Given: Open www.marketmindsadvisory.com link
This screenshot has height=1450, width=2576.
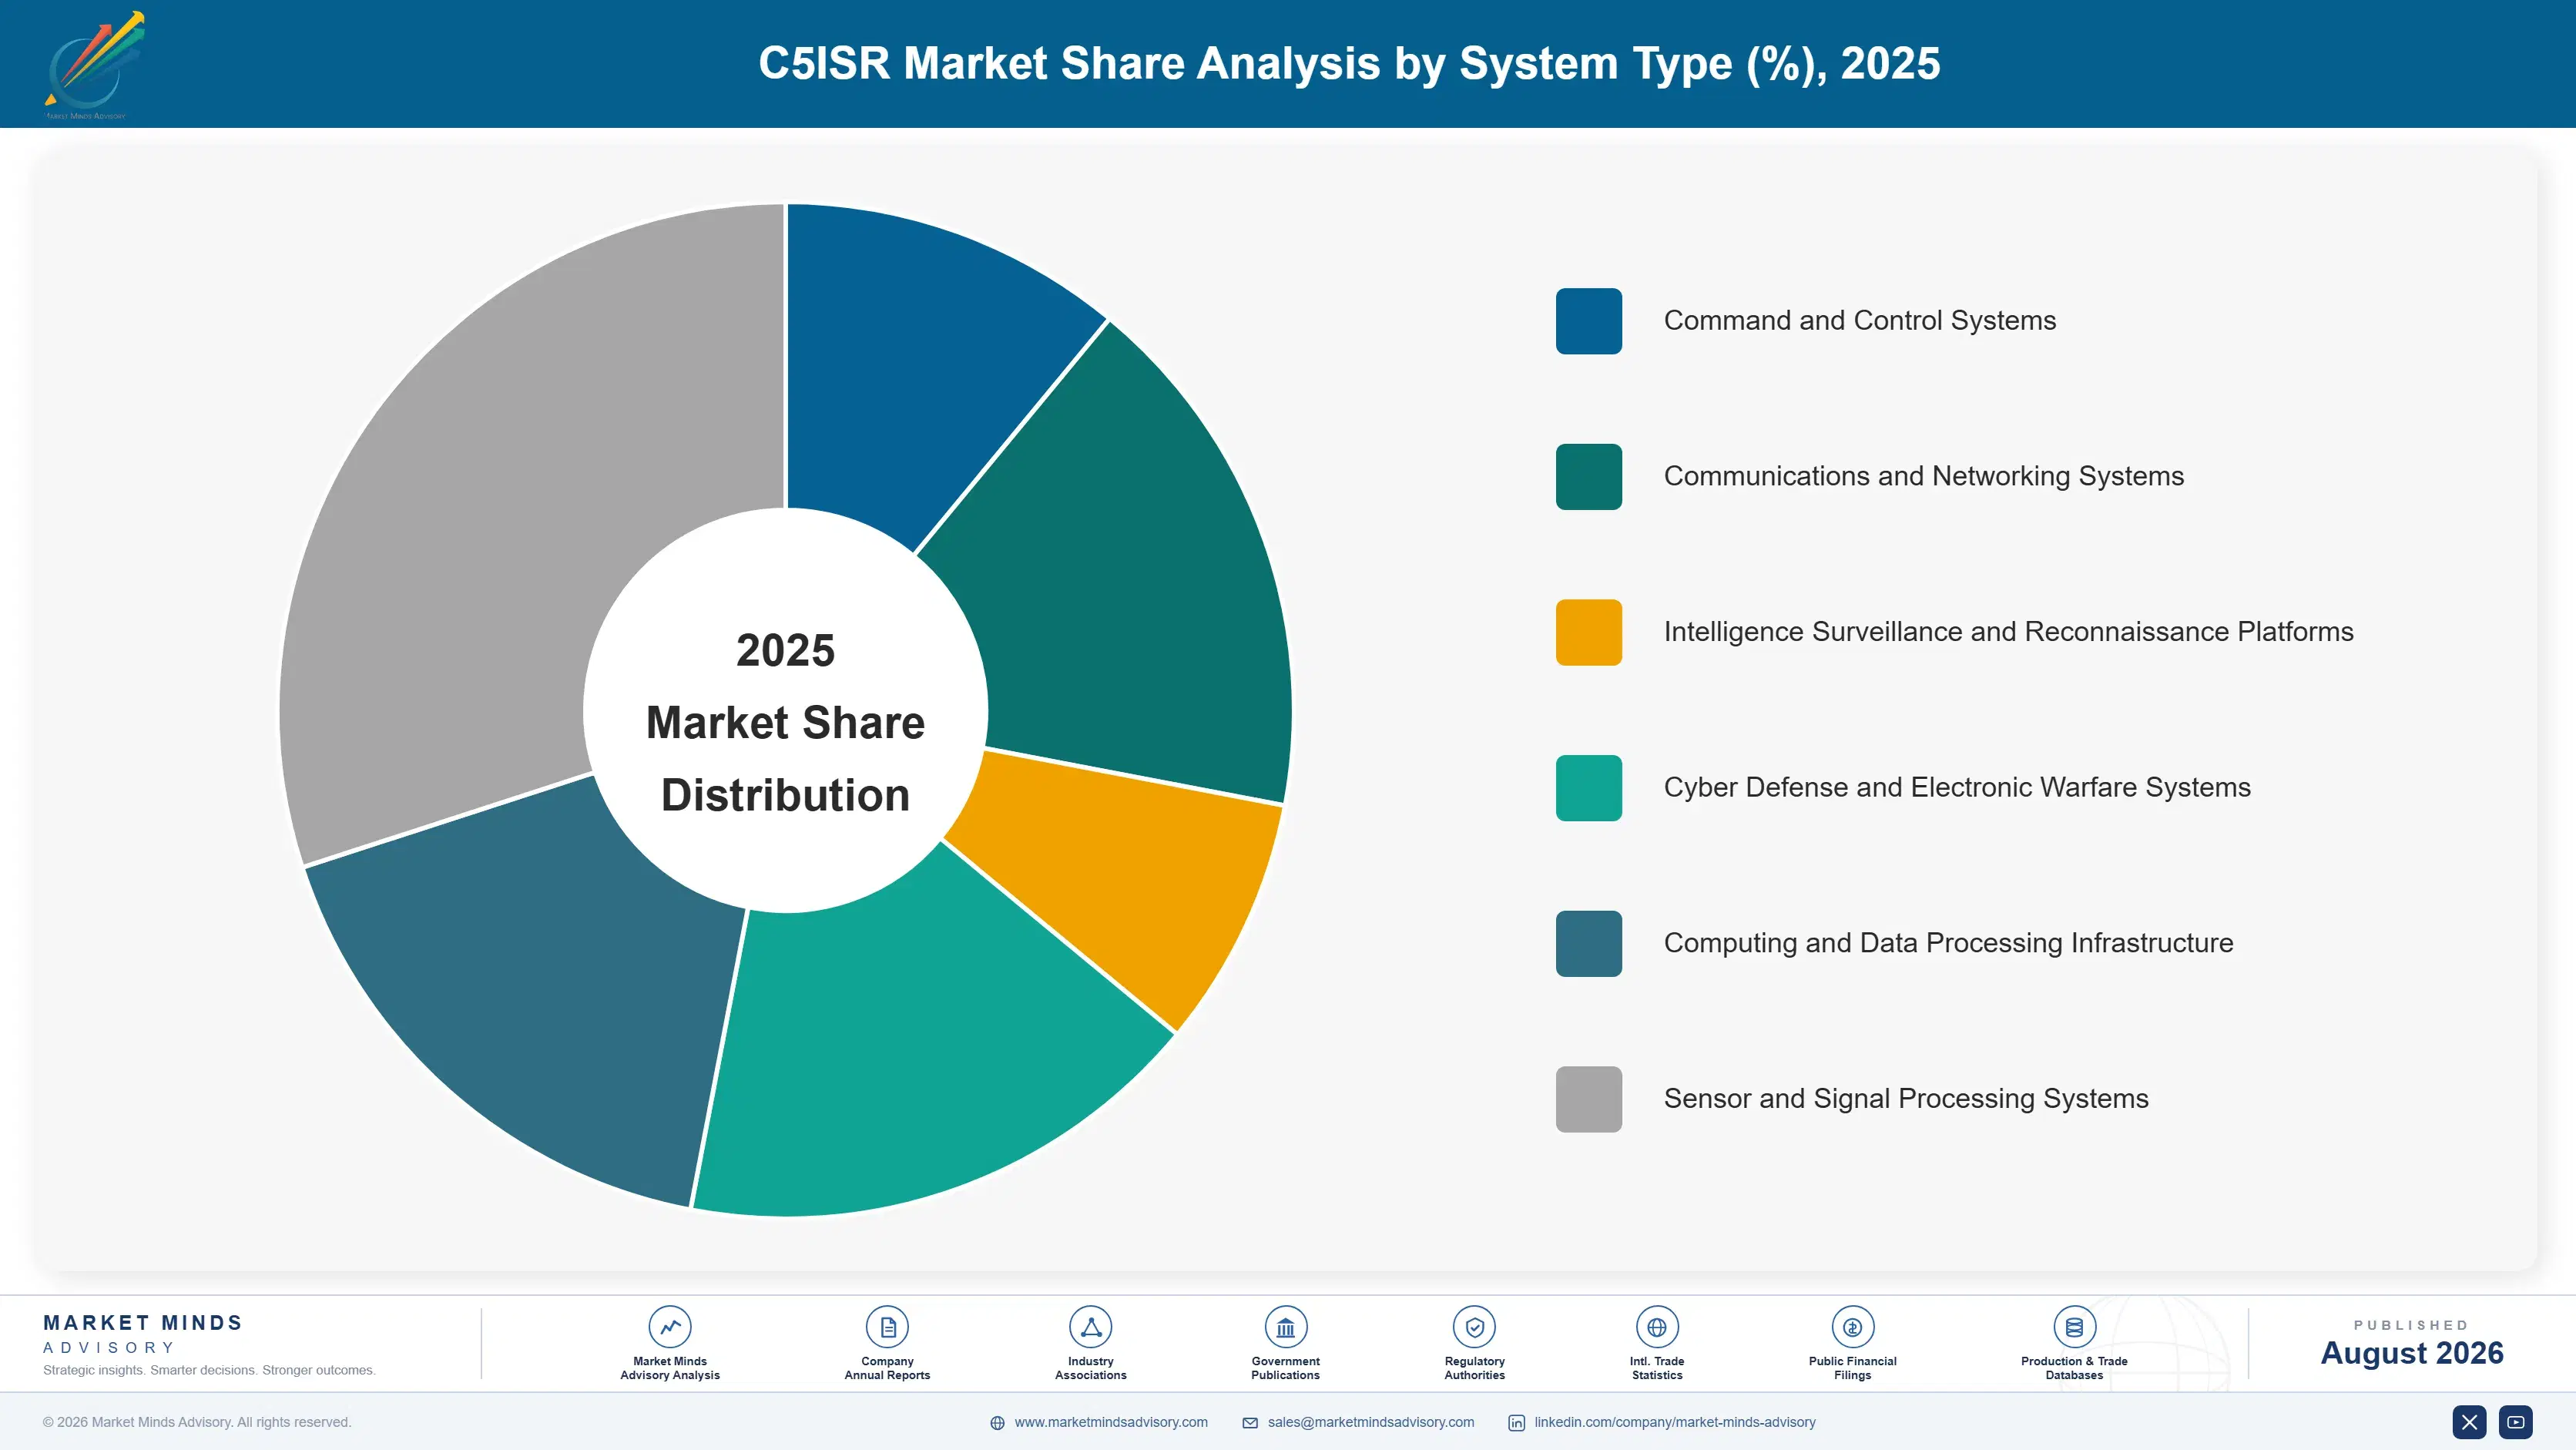Looking at the screenshot, I should tap(1111, 1422).
